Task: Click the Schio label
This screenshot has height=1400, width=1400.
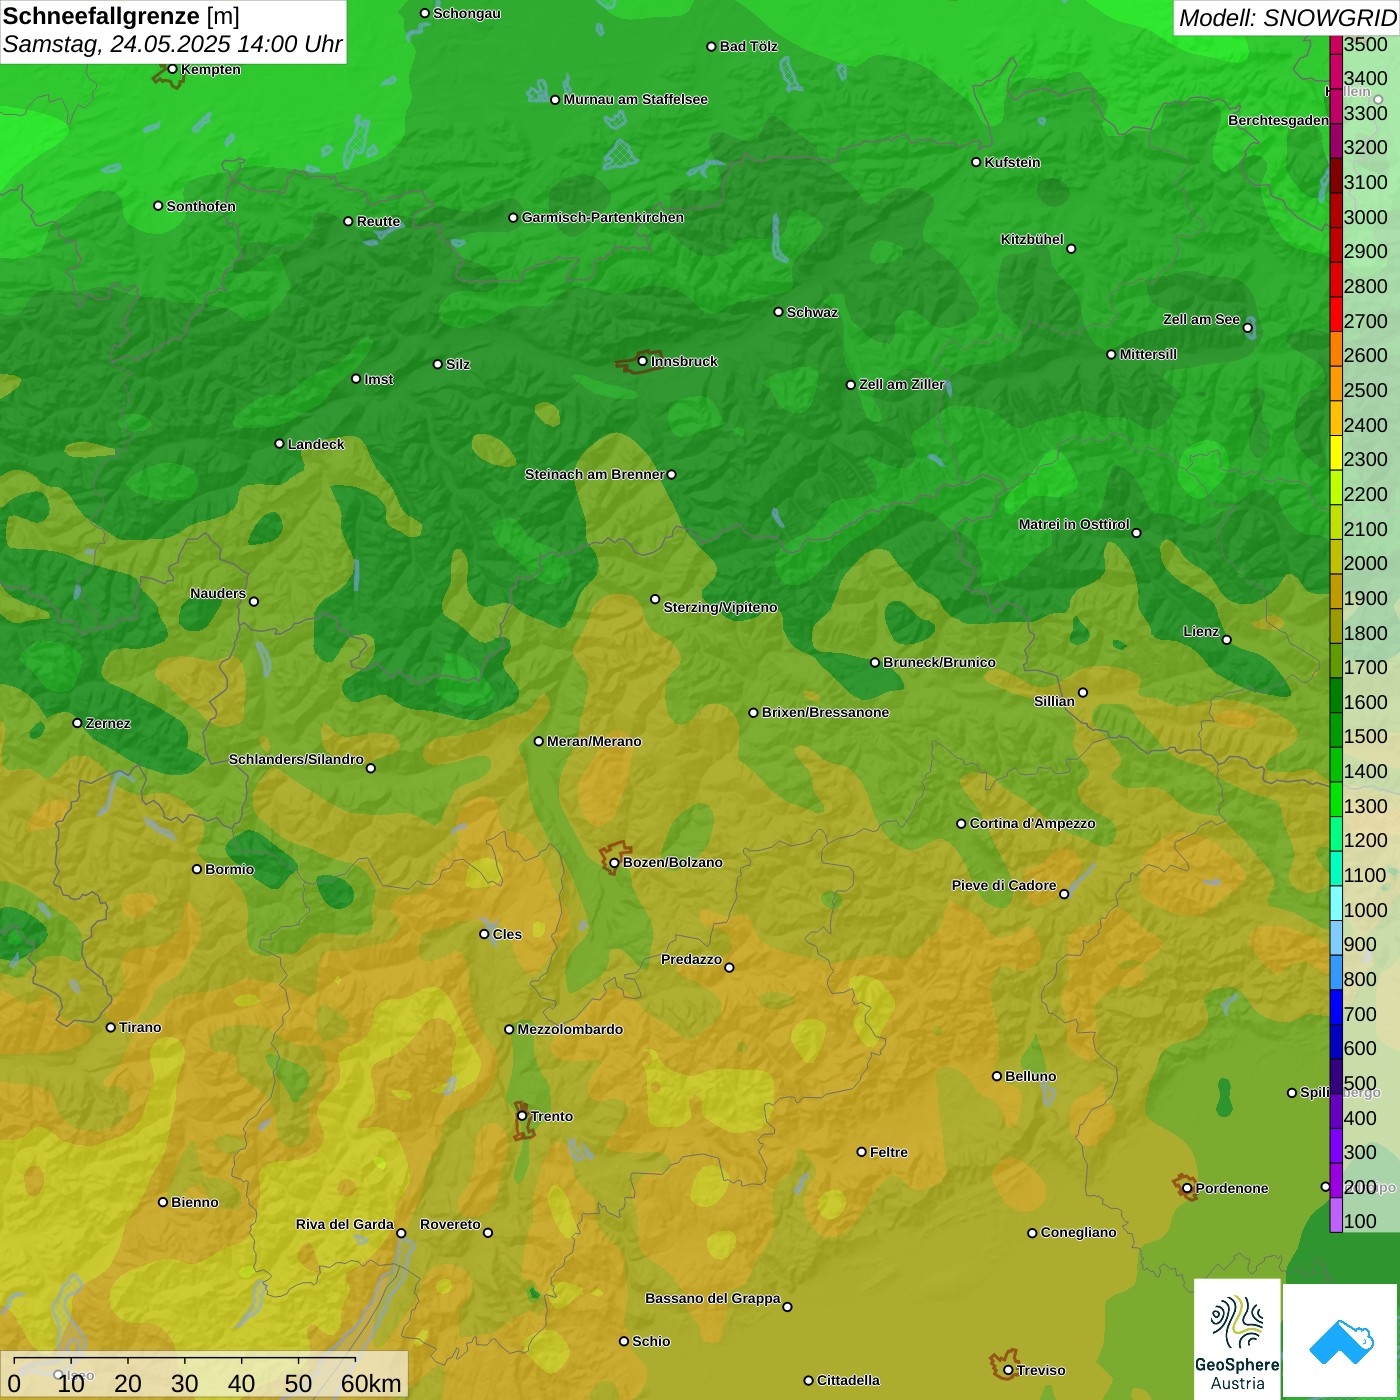Action: point(651,1341)
